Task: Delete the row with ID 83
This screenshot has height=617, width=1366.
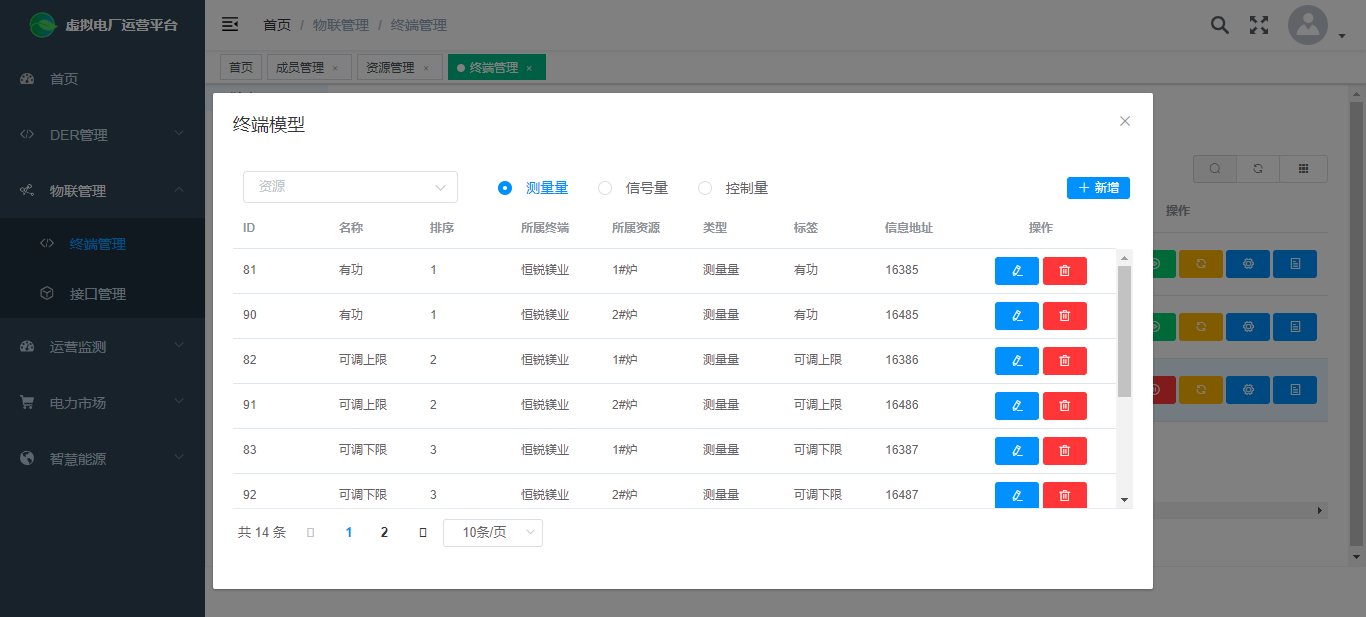Action: (x=1064, y=451)
